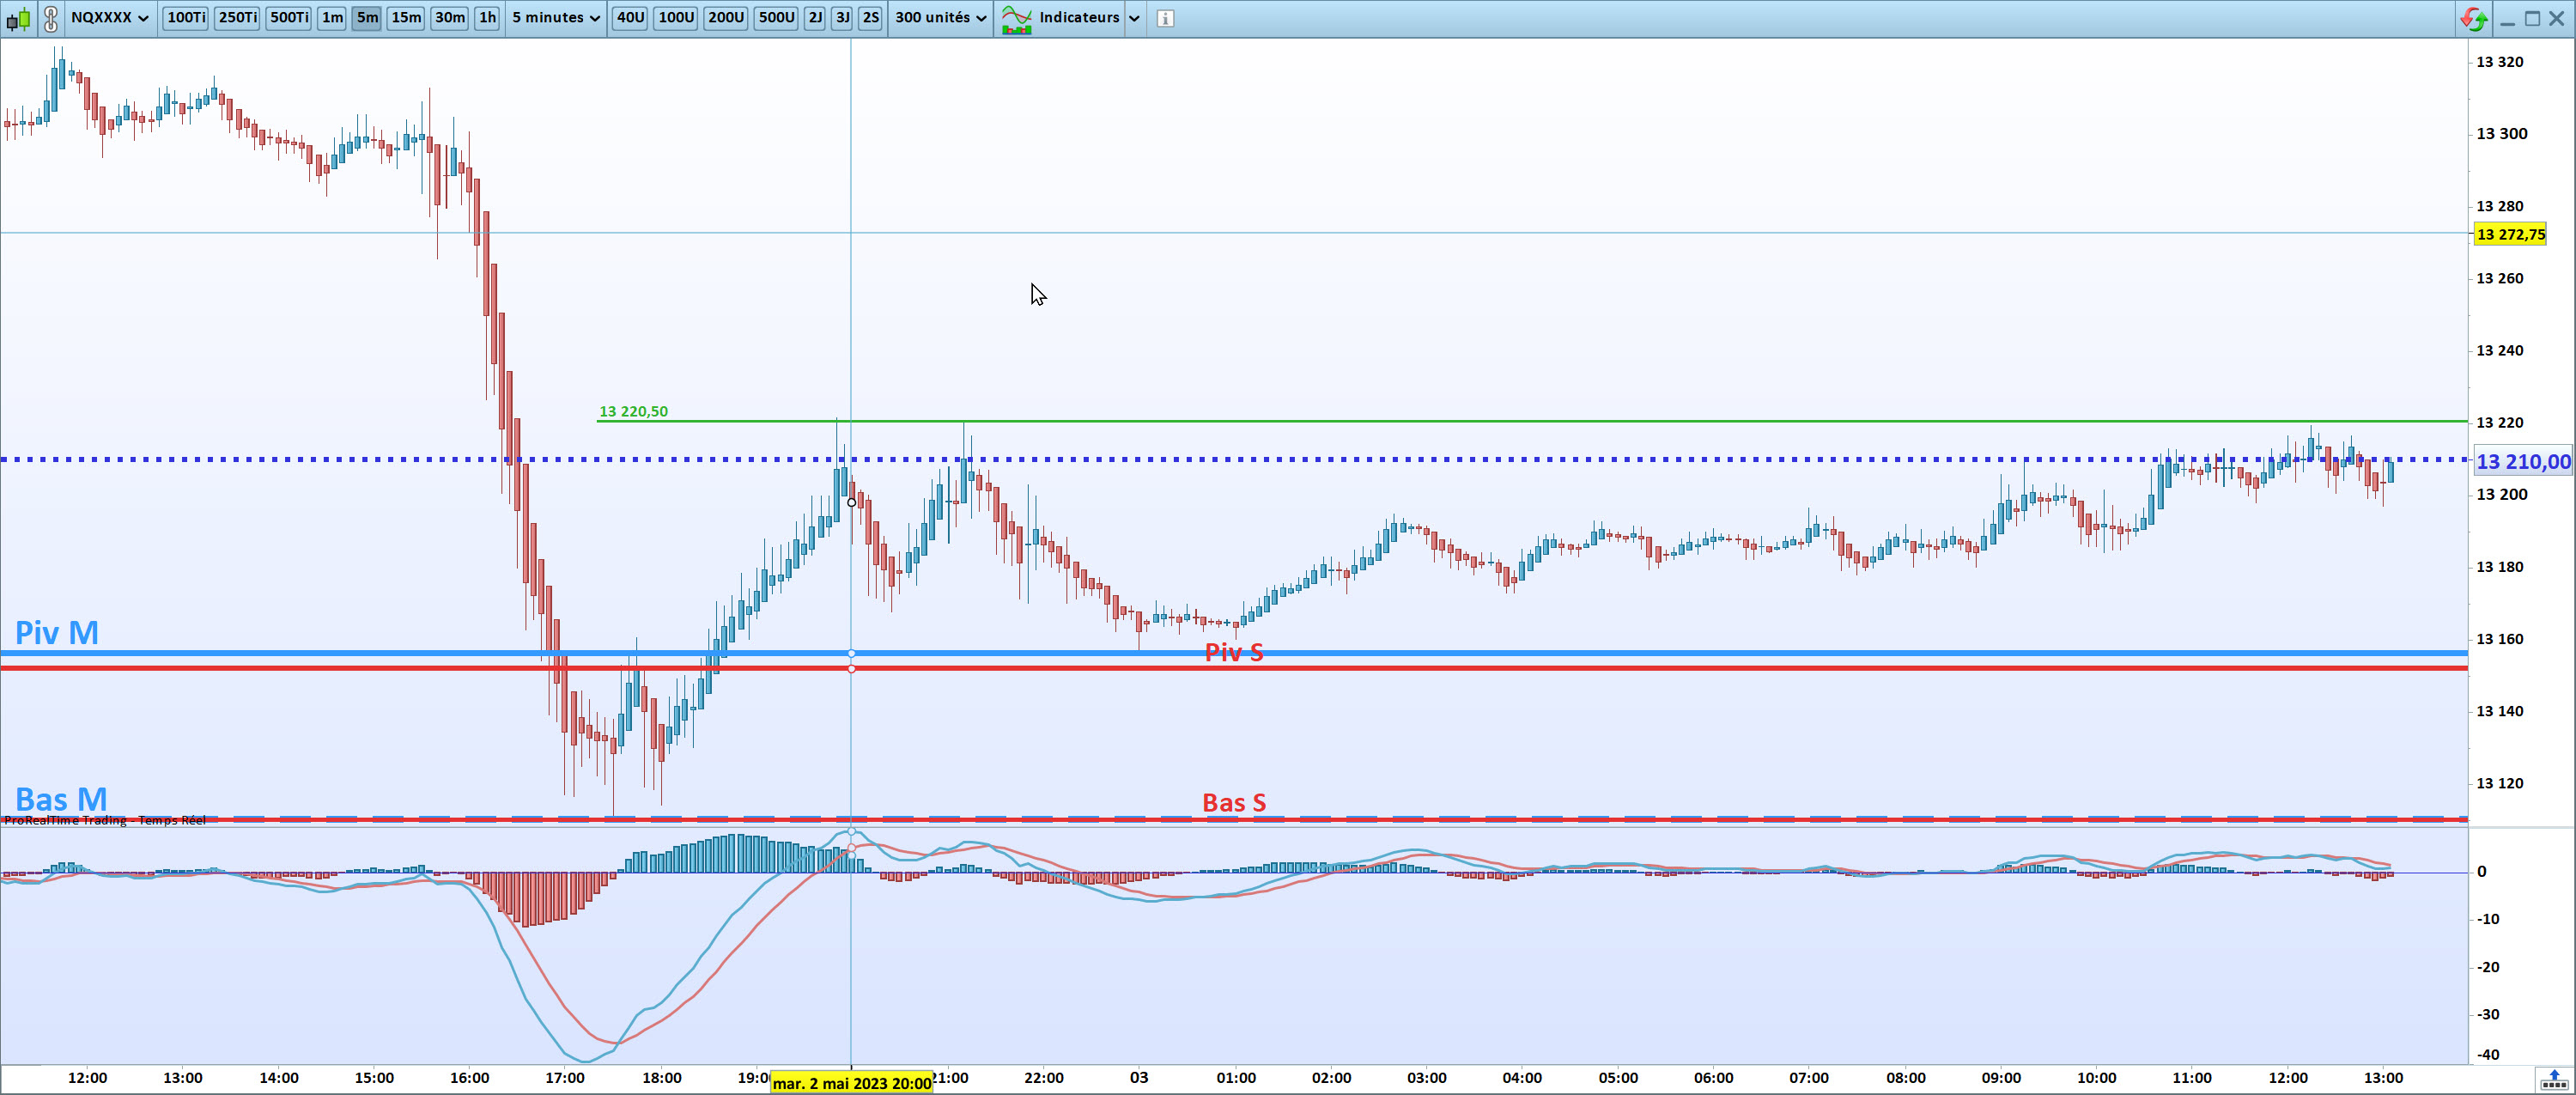The image size is (2576, 1095).
Task: Click the yellow 13 272,75 price label
Action: click(2510, 235)
